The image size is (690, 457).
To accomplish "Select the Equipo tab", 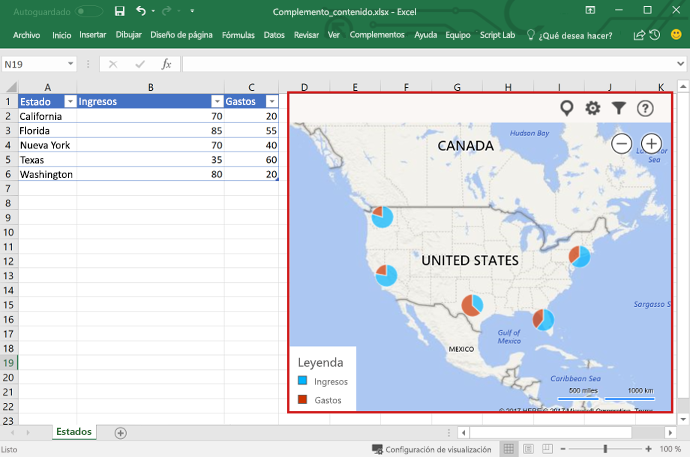I will (x=458, y=35).
